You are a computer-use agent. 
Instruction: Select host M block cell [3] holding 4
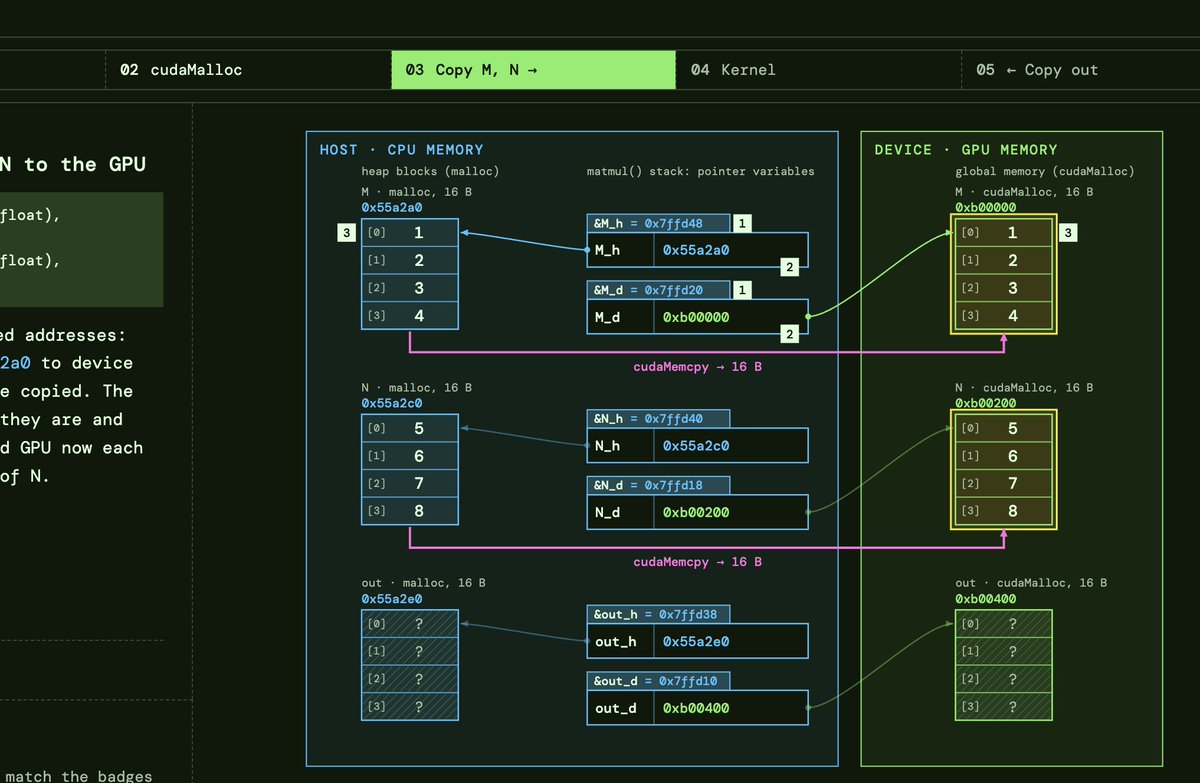click(x=410, y=316)
